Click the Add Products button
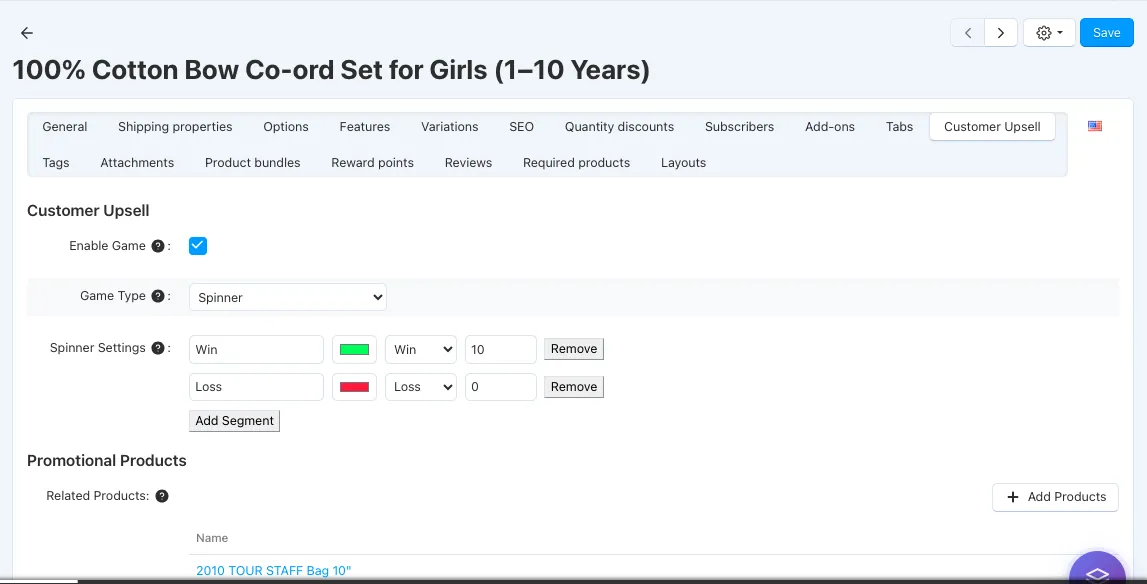This screenshot has width=1147, height=584. click(x=1055, y=497)
